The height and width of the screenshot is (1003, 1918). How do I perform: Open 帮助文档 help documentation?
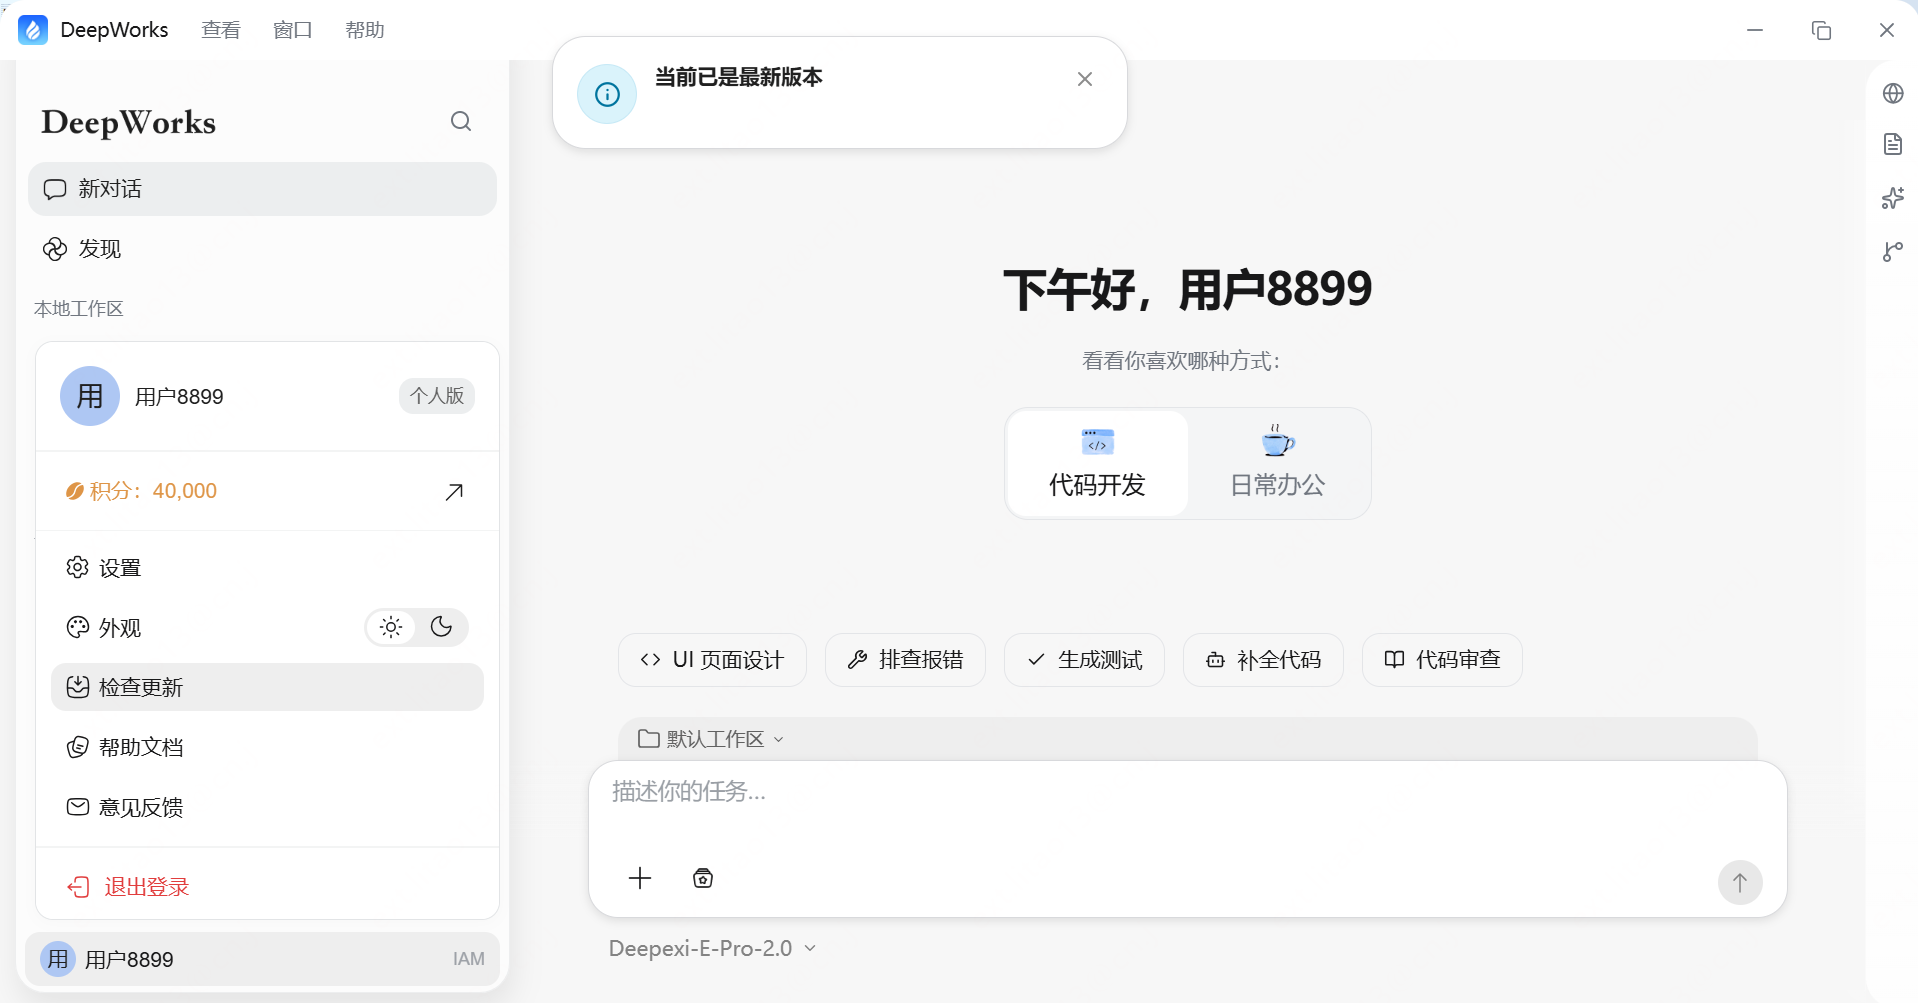[267, 747]
